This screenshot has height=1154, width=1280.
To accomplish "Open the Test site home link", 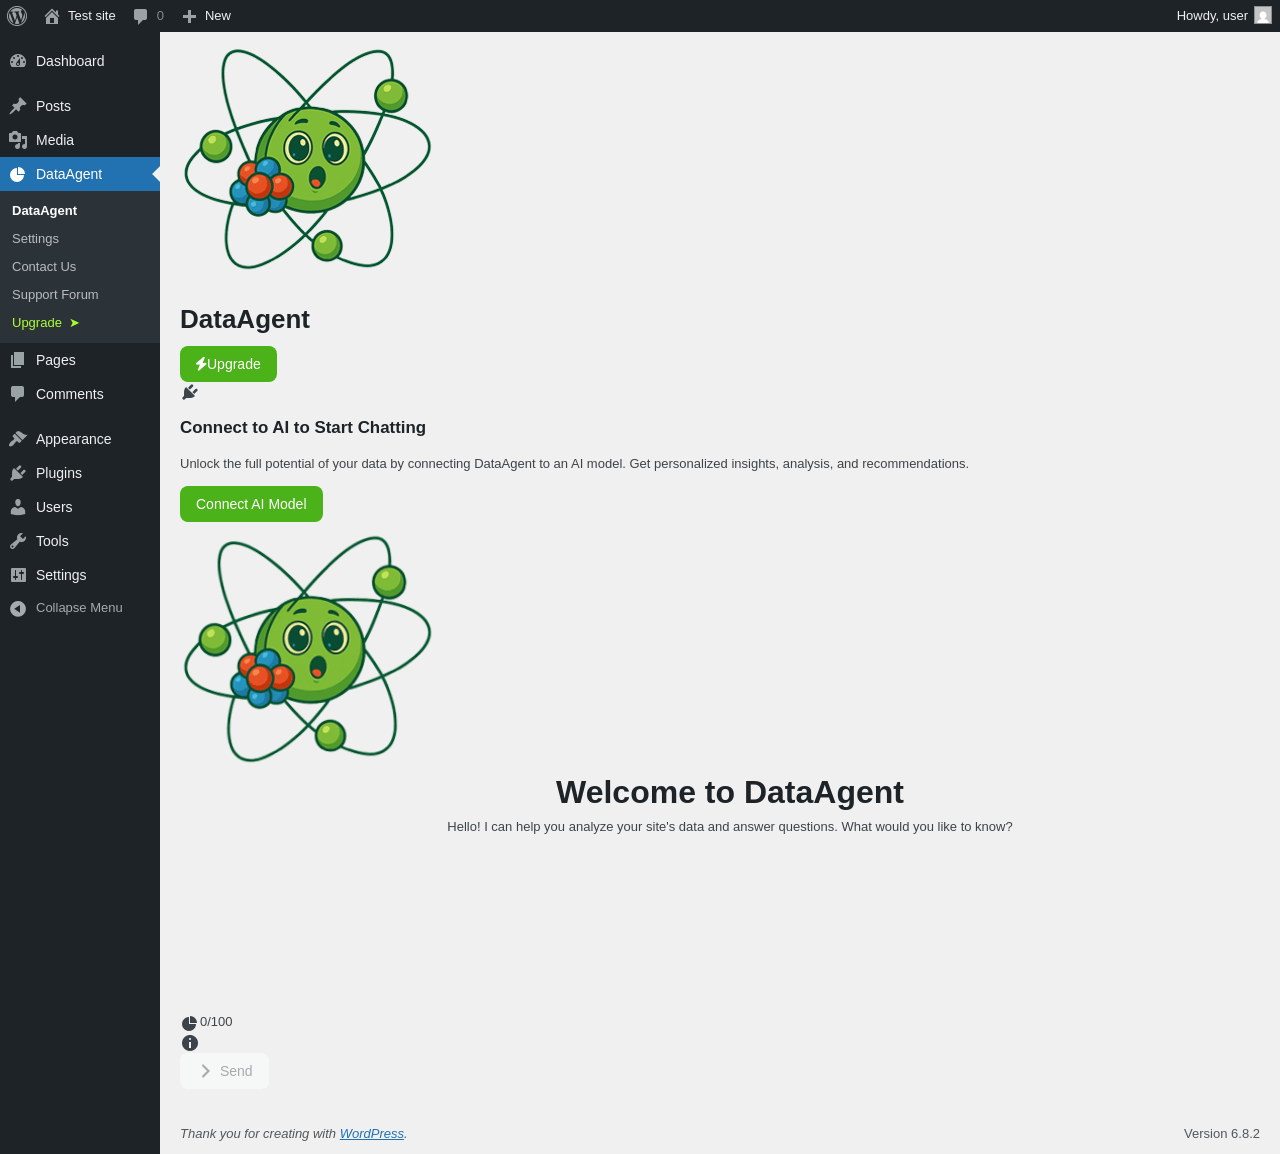I will (x=80, y=16).
